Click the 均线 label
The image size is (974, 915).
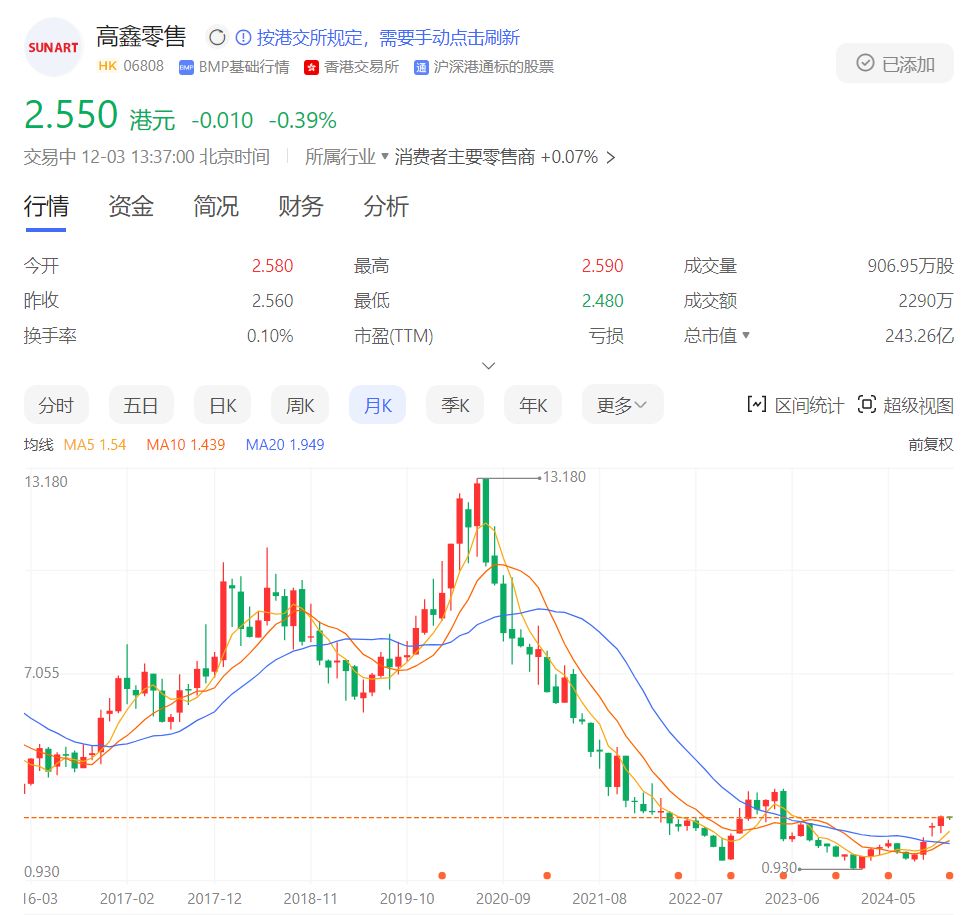[39, 445]
